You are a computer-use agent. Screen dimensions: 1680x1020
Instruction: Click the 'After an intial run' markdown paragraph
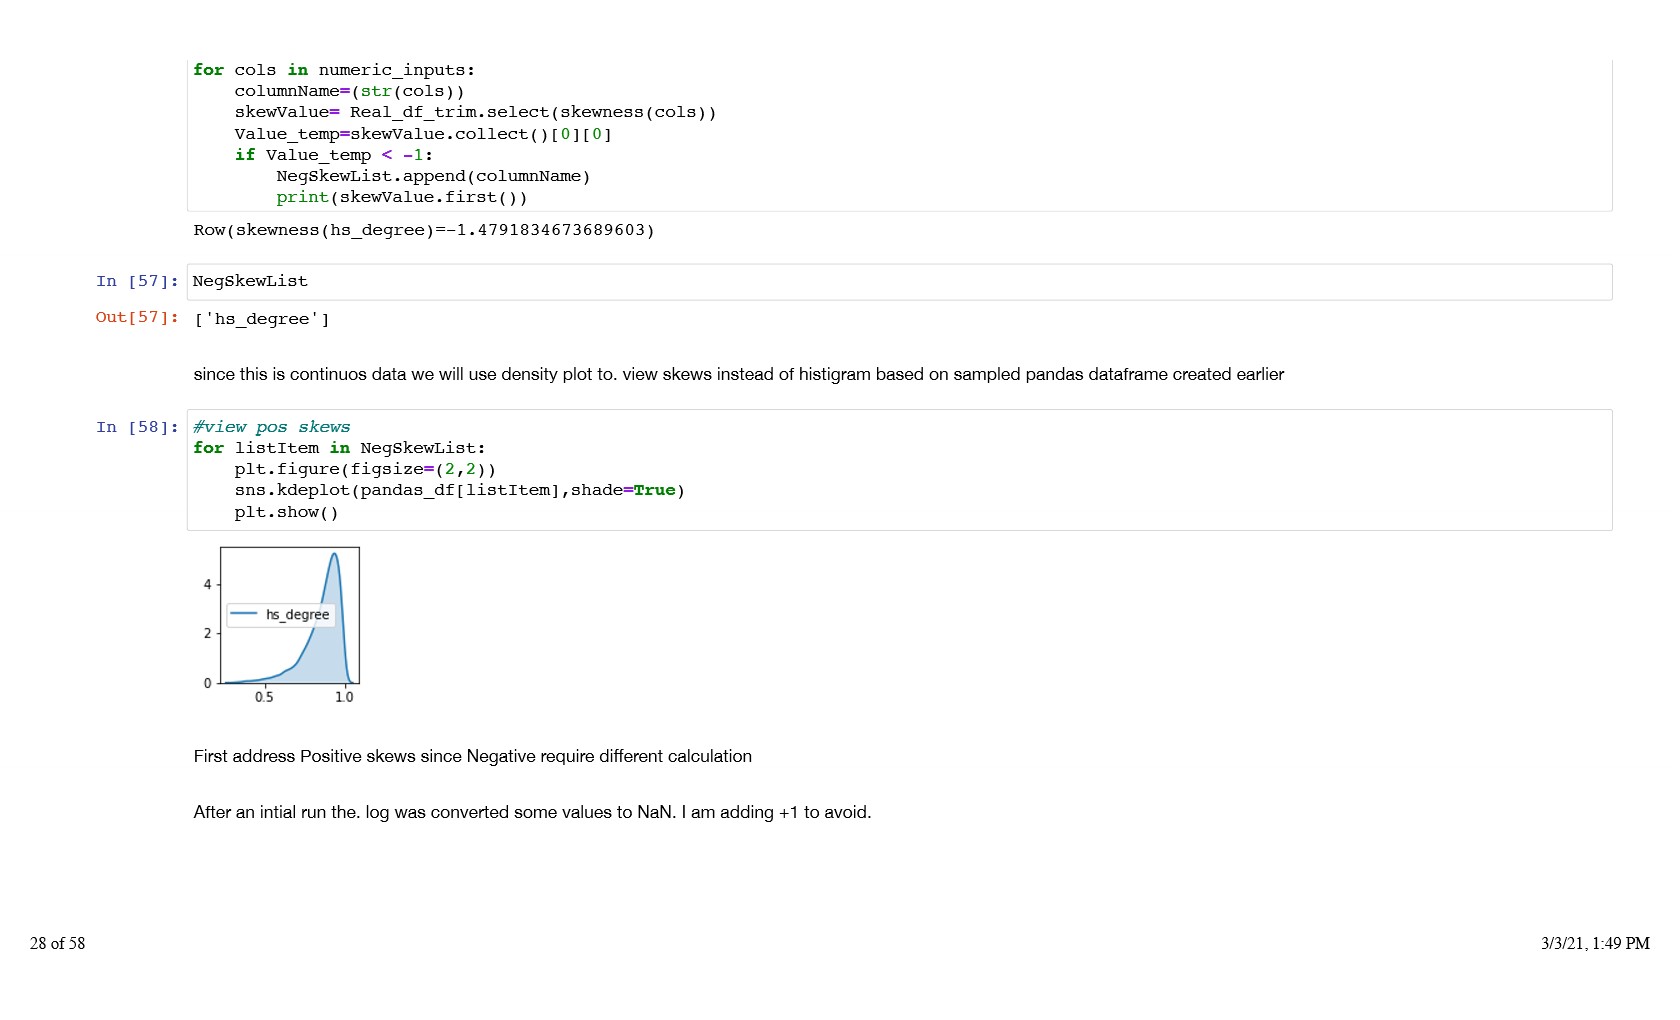click(x=532, y=812)
